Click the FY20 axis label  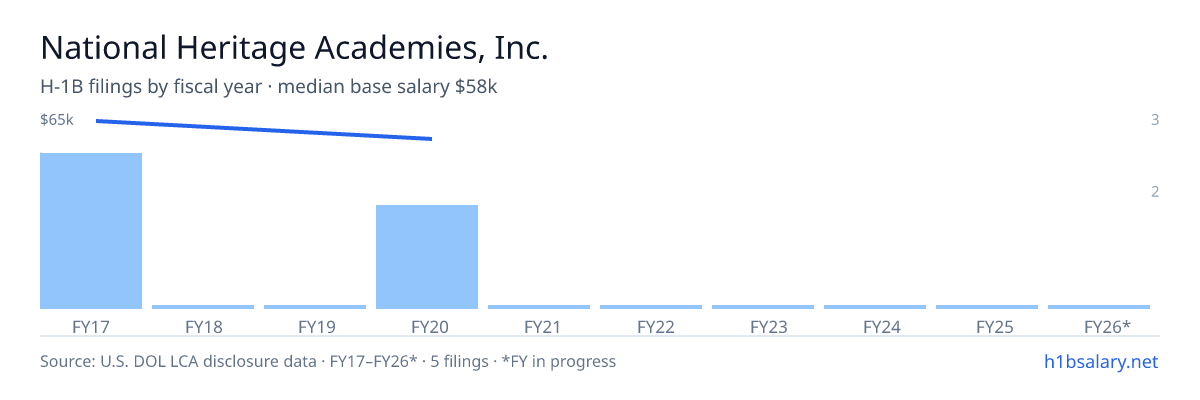point(427,327)
